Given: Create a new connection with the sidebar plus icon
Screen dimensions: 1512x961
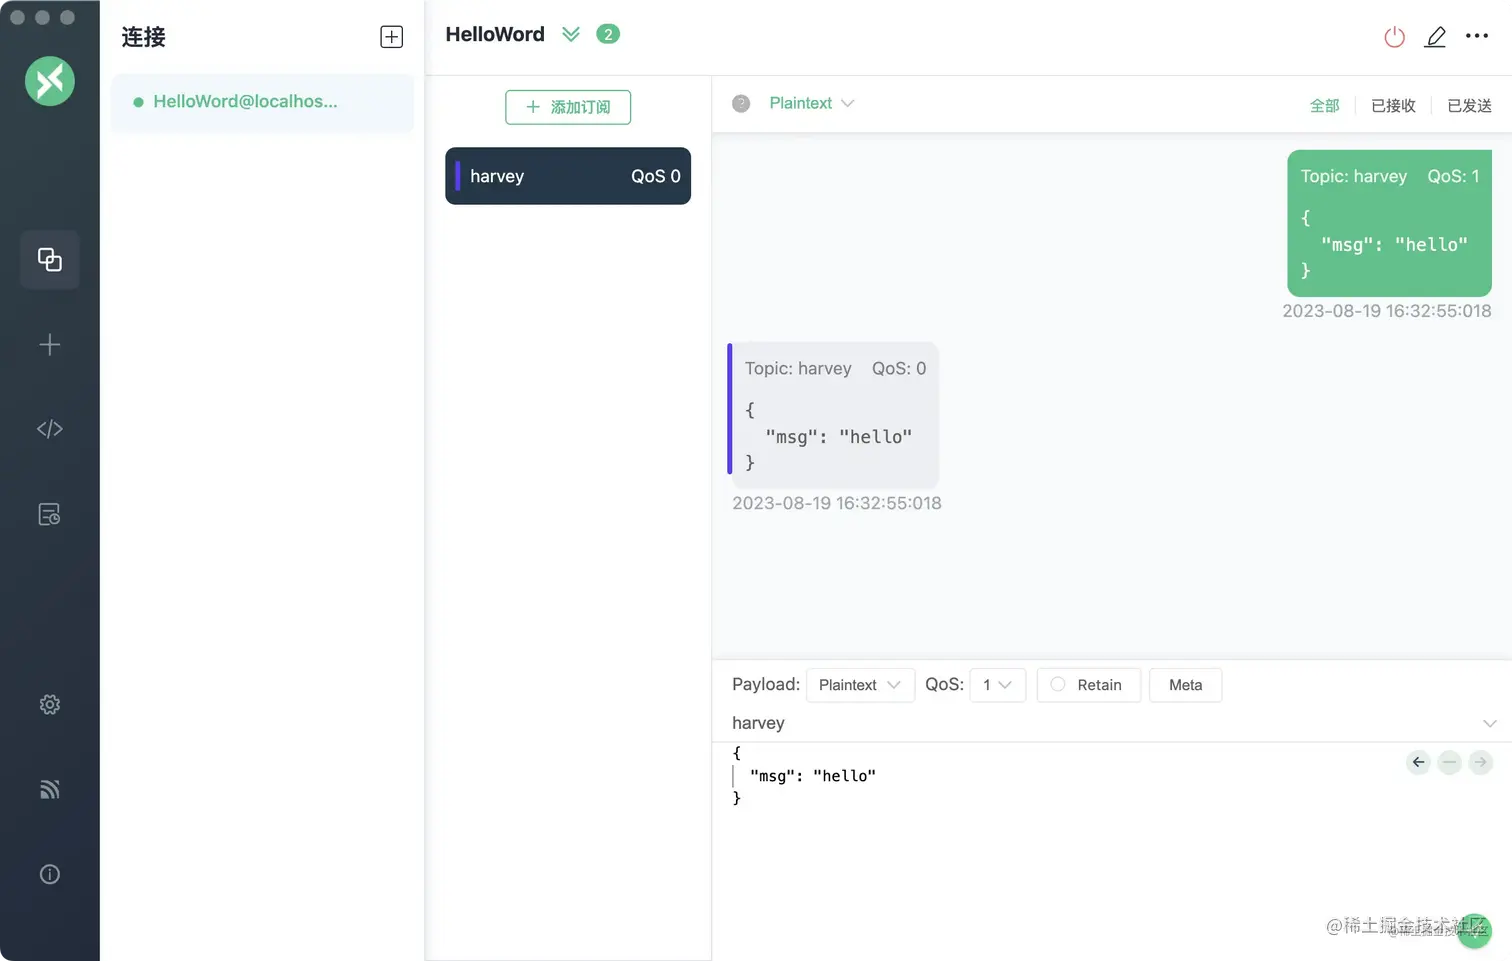Looking at the screenshot, I should (x=49, y=344).
